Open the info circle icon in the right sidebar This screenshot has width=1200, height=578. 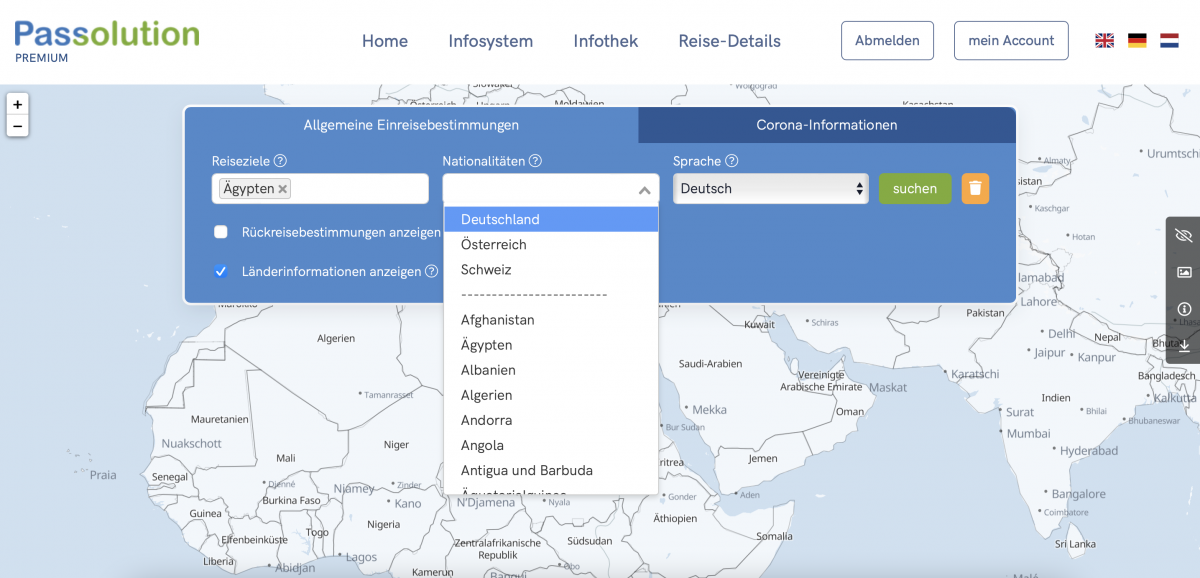(1184, 309)
